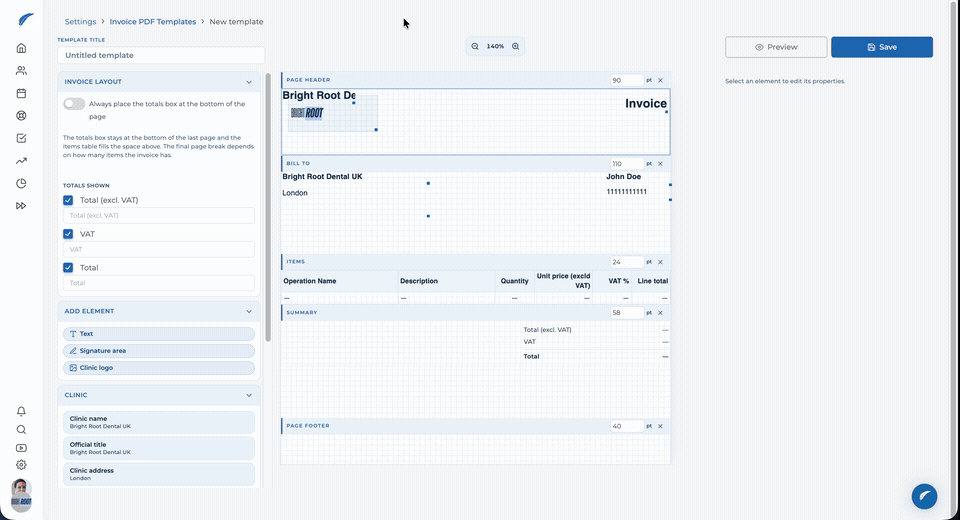This screenshot has height=520, width=960.
Task: Open the calendar icon in sidebar
Action: pos(21,93)
